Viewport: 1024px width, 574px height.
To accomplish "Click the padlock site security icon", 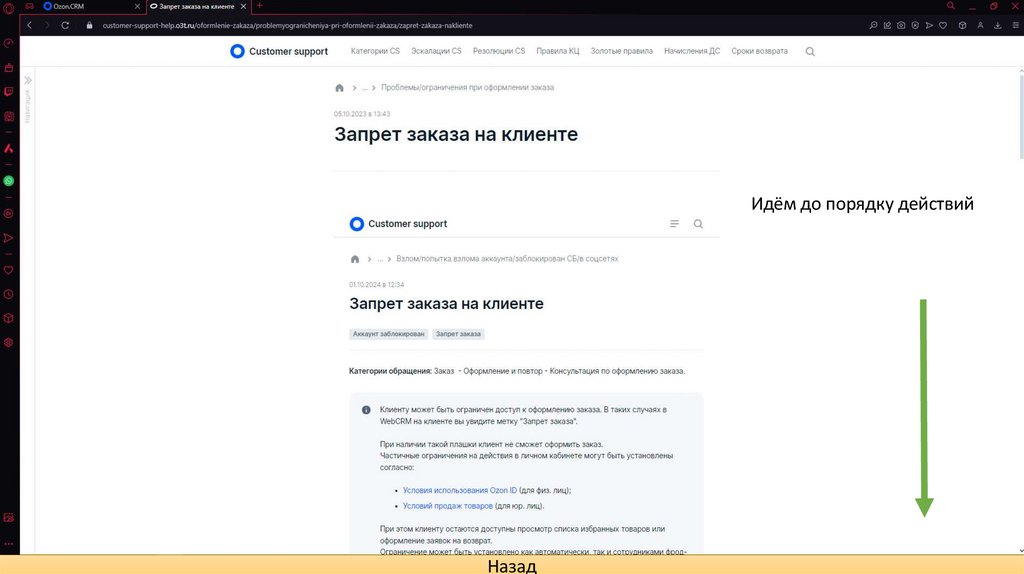I will (89, 25).
